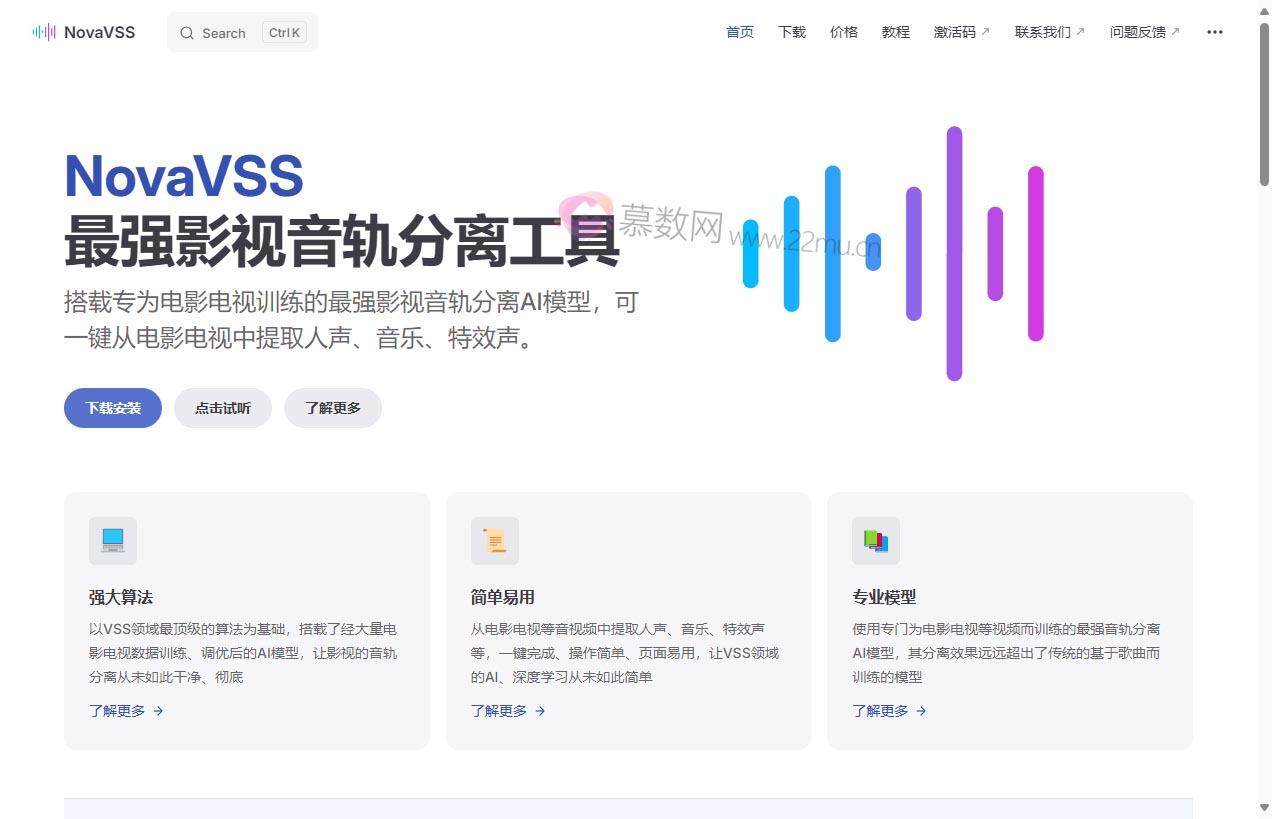Viewport: 1272px width, 819px height.
Task: Click inside the Search input field
Action: pyautogui.click(x=230, y=33)
